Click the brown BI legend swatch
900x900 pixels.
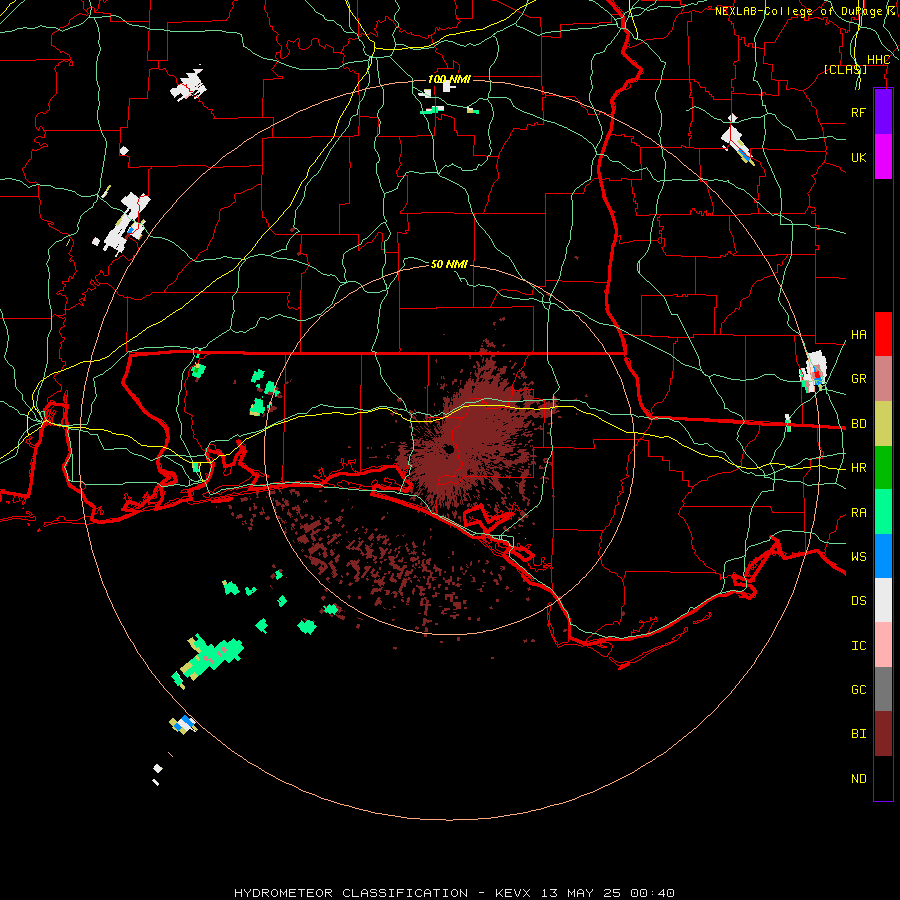coord(883,734)
